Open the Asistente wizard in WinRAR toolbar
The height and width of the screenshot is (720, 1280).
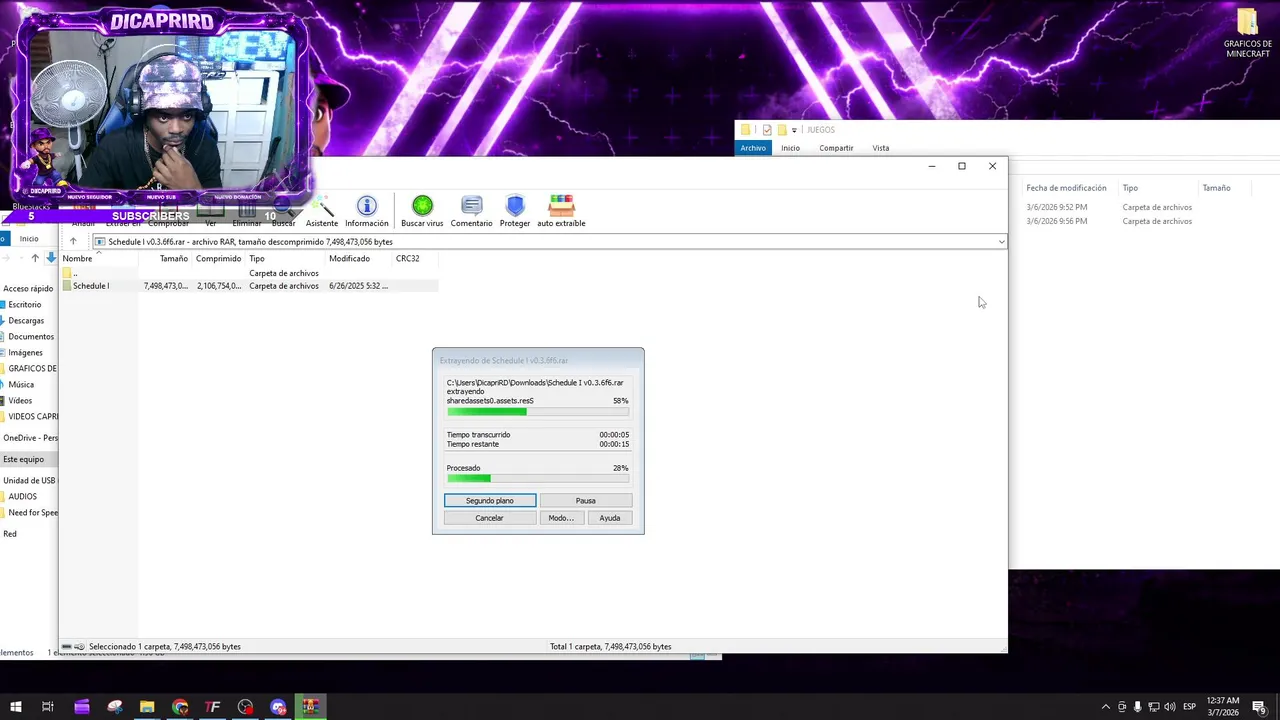(322, 212)
